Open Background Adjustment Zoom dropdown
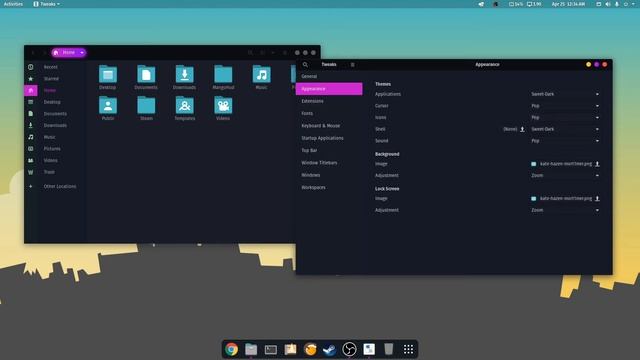The image size is (640, 360). click(x=565, y=176)
